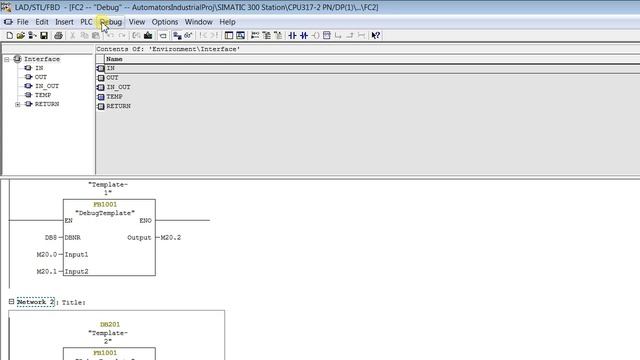Open the Edit menu
This screenshot has height=360, width=640.
pos(42,22)
